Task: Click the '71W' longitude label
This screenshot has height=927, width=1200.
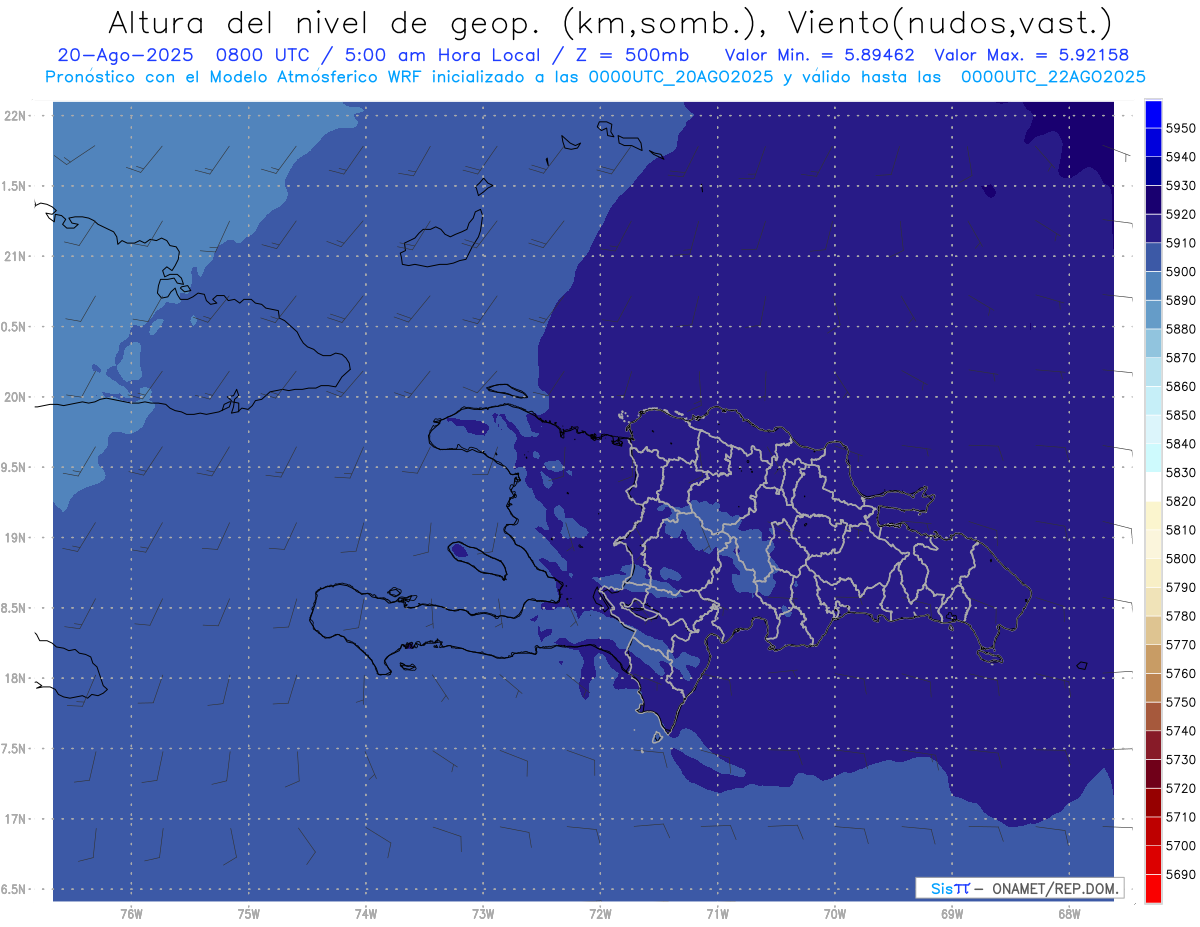Action: pos(717,913)
